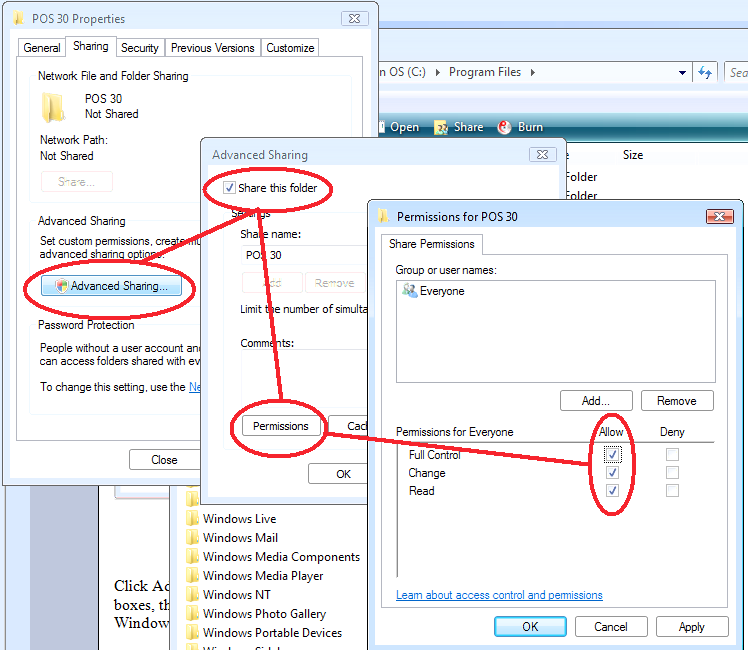Toggle the Share this folder checkbox
Viewport: 748px width, 650px height.
(229, 188)
